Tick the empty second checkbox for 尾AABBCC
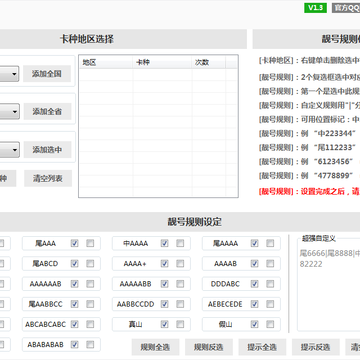 point(90,304)
